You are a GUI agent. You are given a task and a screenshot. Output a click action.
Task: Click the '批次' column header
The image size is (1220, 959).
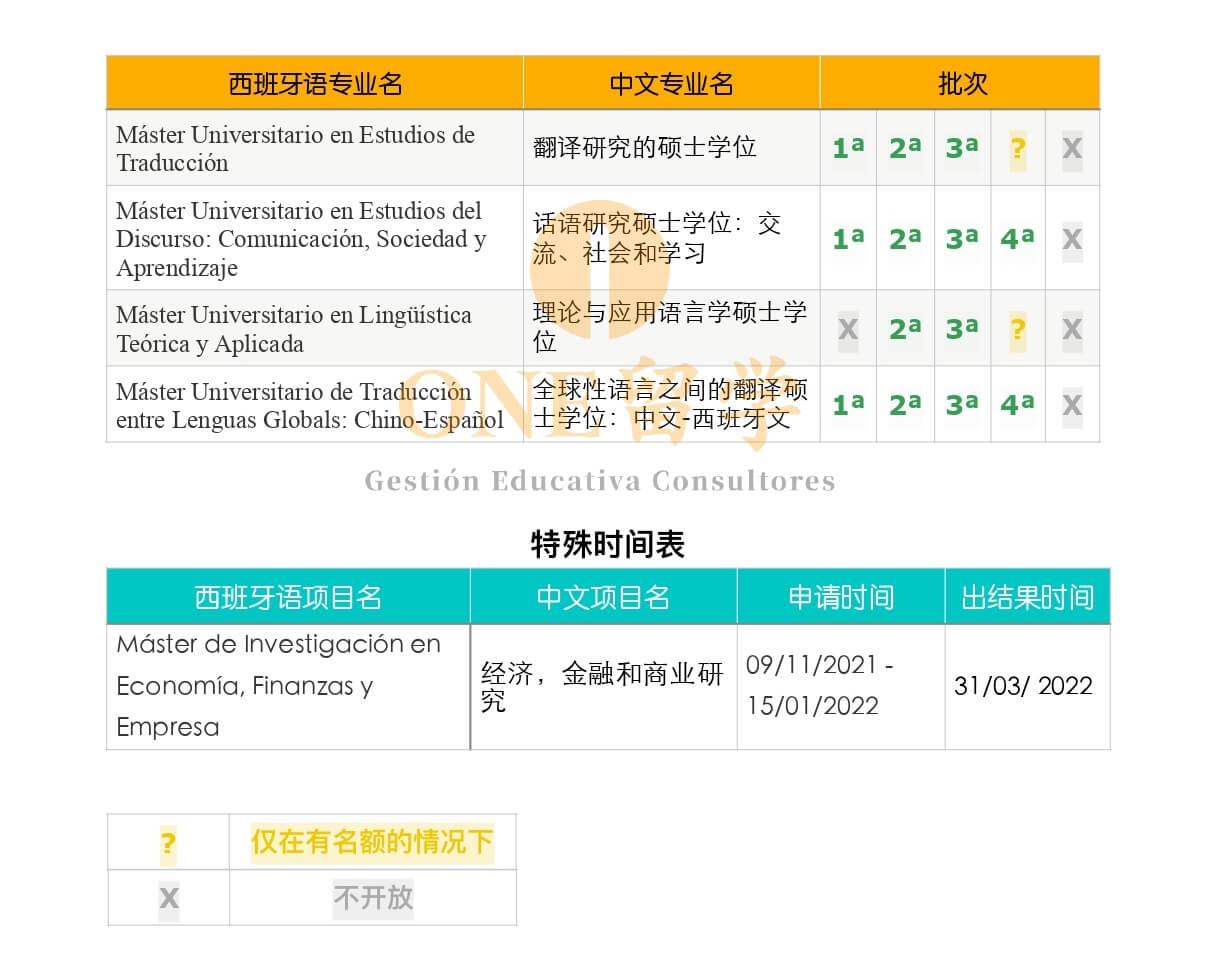tap(961, 84)
